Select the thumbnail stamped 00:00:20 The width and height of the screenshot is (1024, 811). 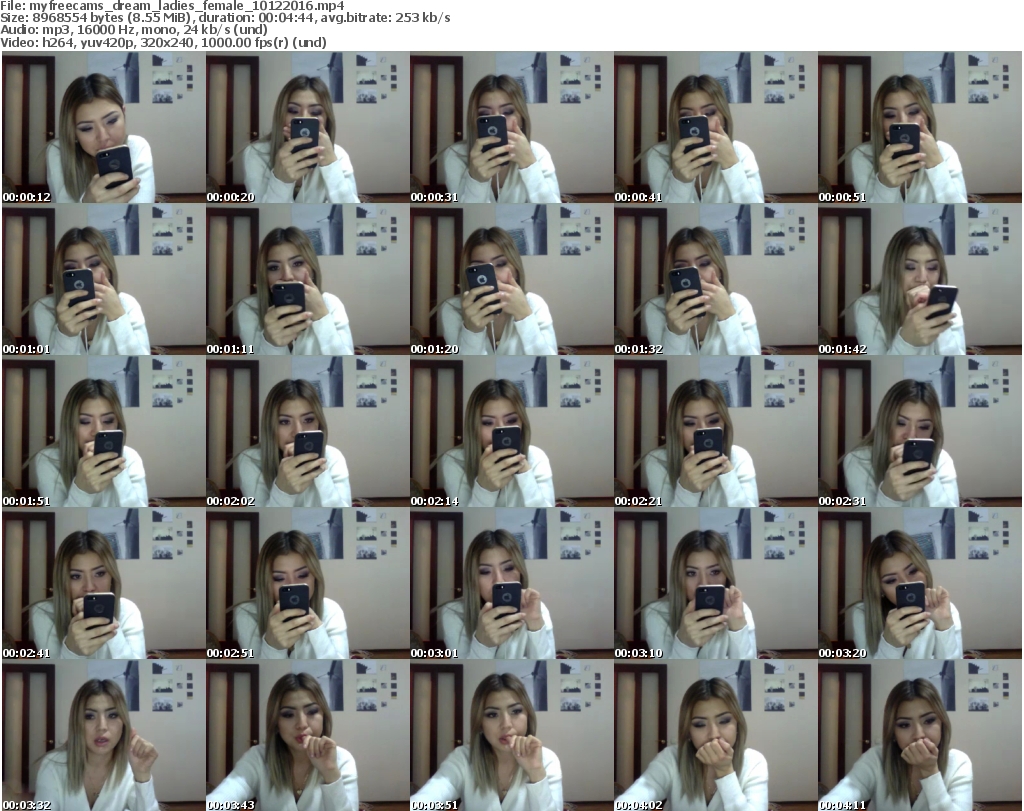[308, 127]
